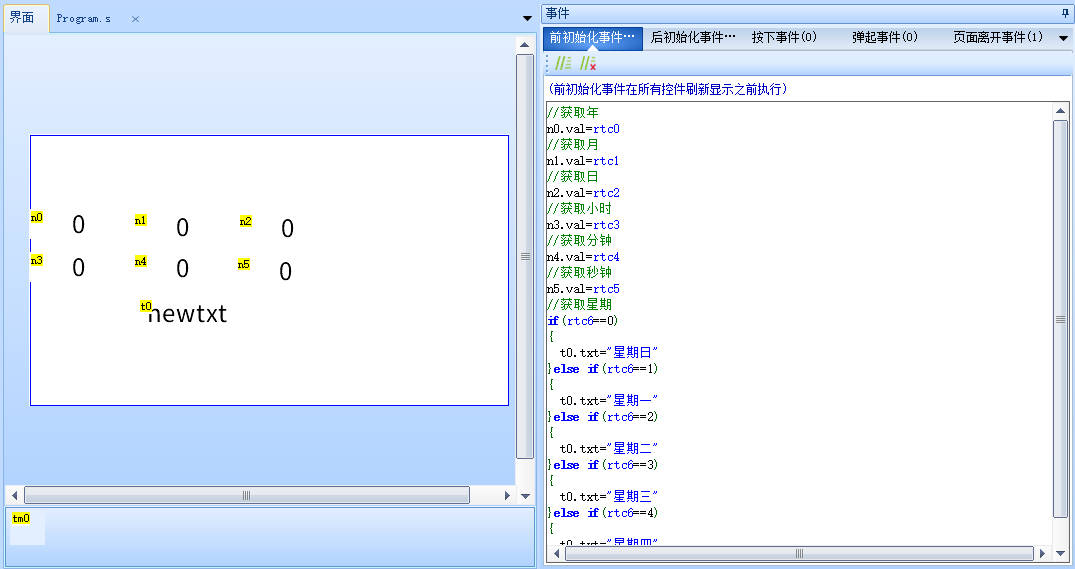Image resolution: width=1075 pixels, height=569 pixels.
Task: Open the 弹起事件(0) tab
Action: click(884, 38)
